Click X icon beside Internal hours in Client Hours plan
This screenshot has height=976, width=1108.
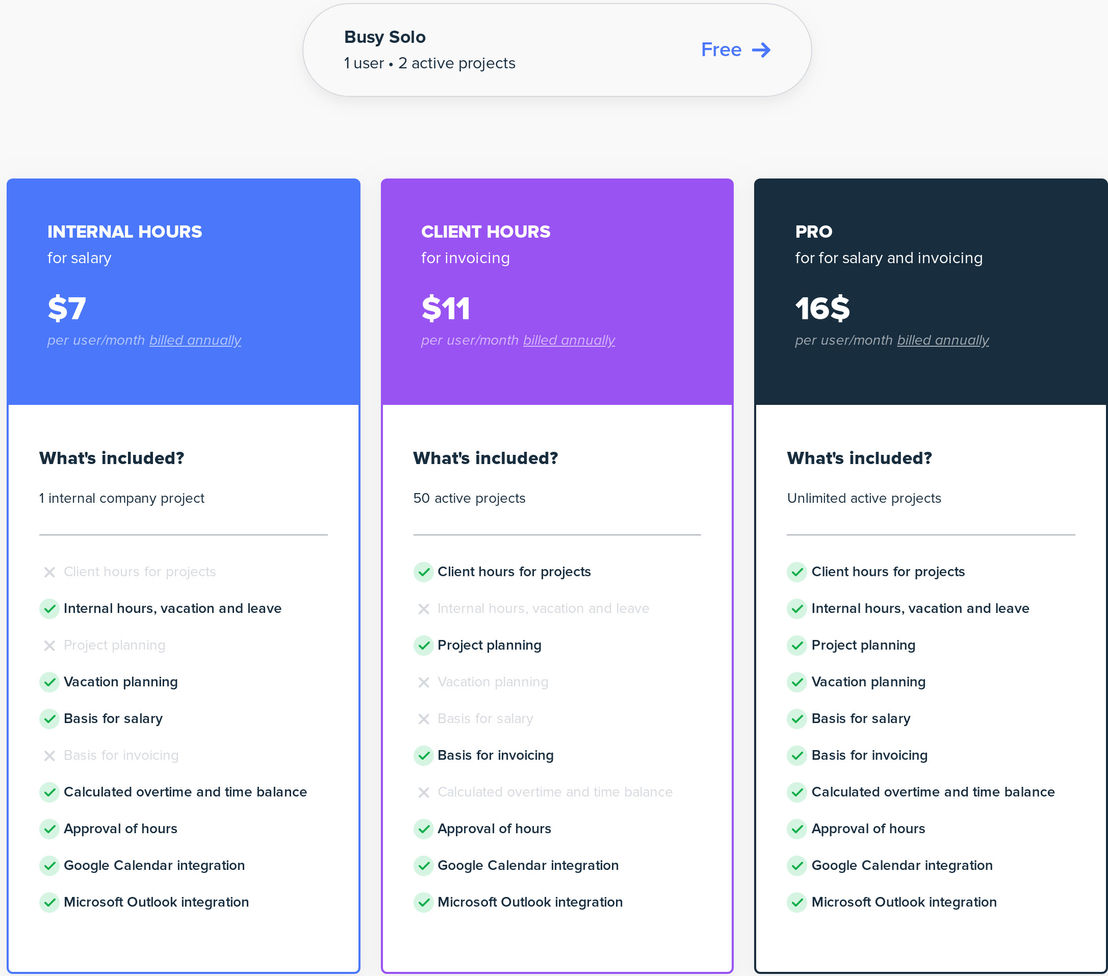(x=423, y=608)
